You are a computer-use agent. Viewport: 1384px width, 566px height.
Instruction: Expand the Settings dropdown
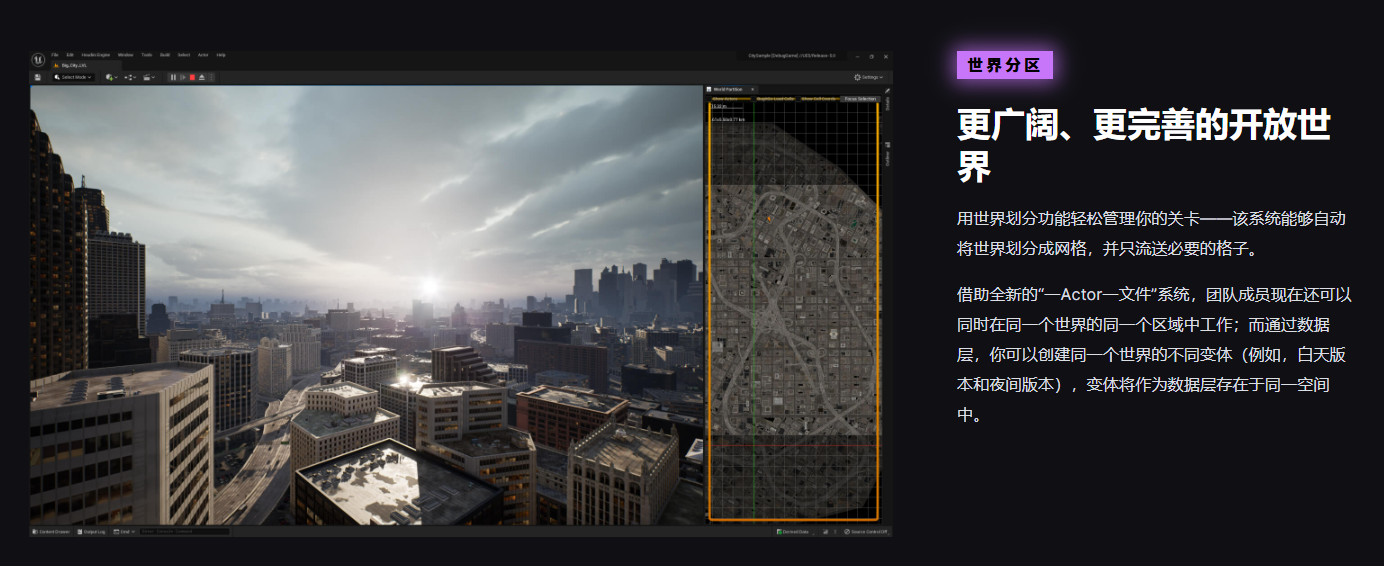(x=870, y=77)
